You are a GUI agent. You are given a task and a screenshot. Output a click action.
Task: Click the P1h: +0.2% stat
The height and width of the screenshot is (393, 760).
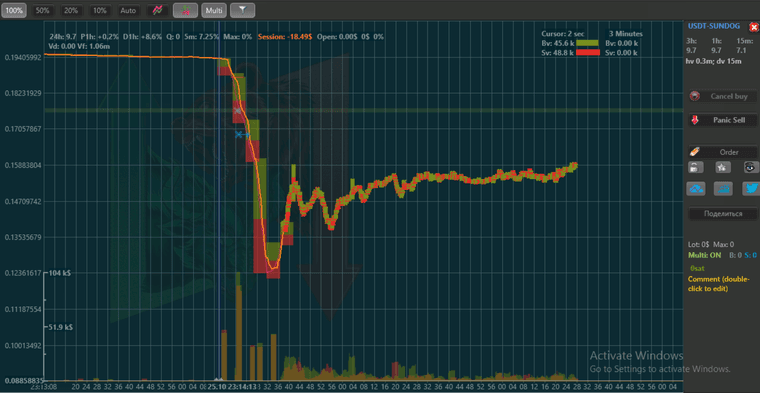[99, 36]
